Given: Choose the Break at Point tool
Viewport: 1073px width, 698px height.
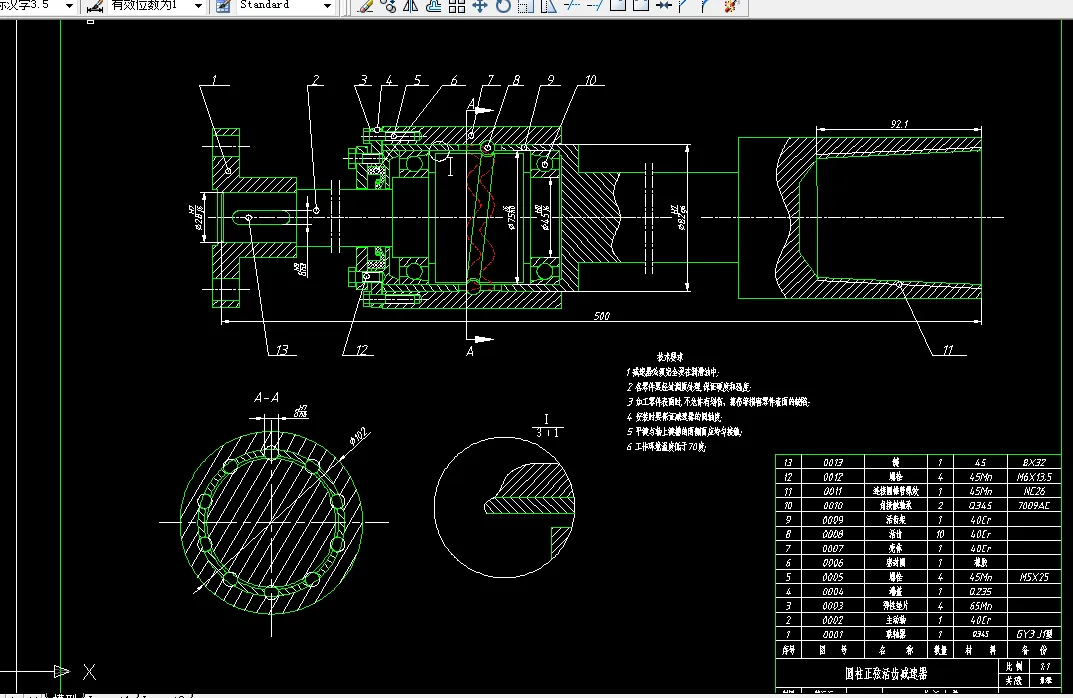Looking at the screenshot, I should [x=618, y=5].
